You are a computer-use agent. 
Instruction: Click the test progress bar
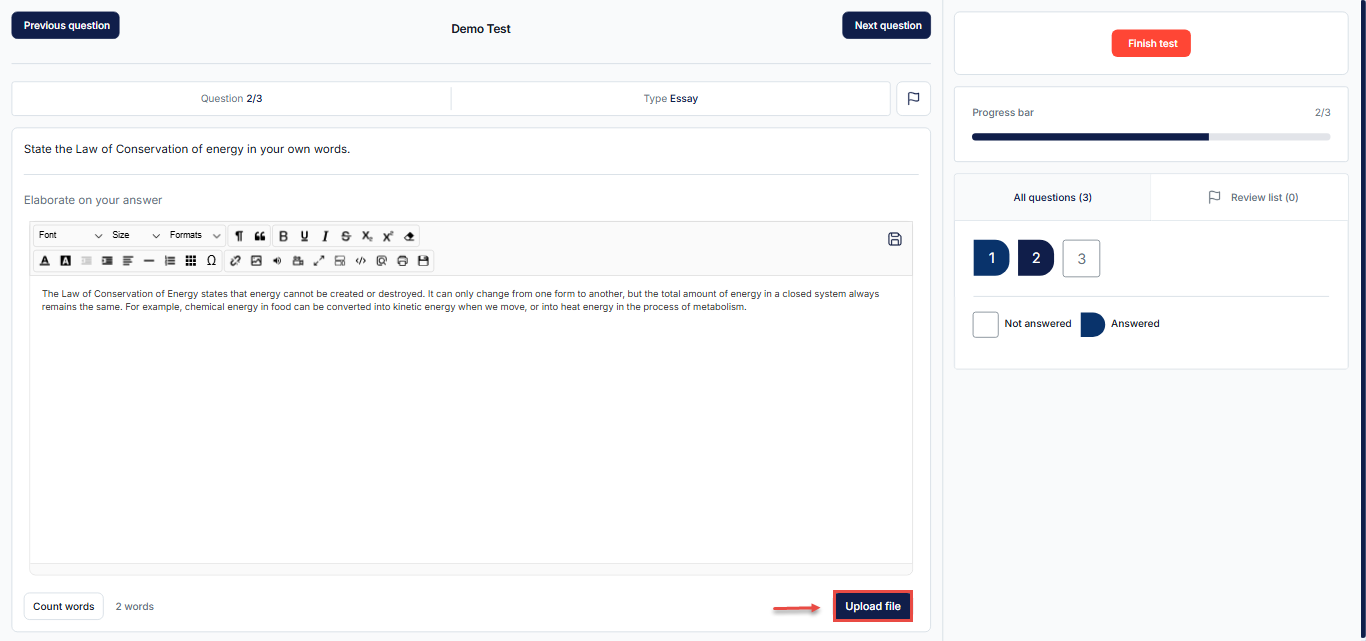pos(1151,136)
